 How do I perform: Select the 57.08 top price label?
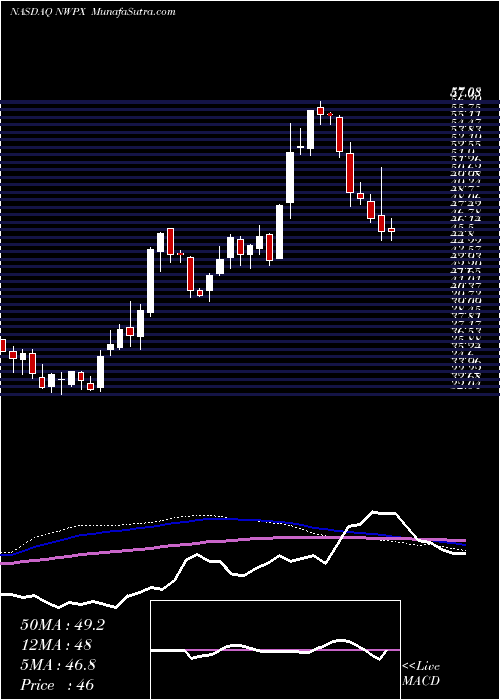pyautogui.click(x=466, y=93)
